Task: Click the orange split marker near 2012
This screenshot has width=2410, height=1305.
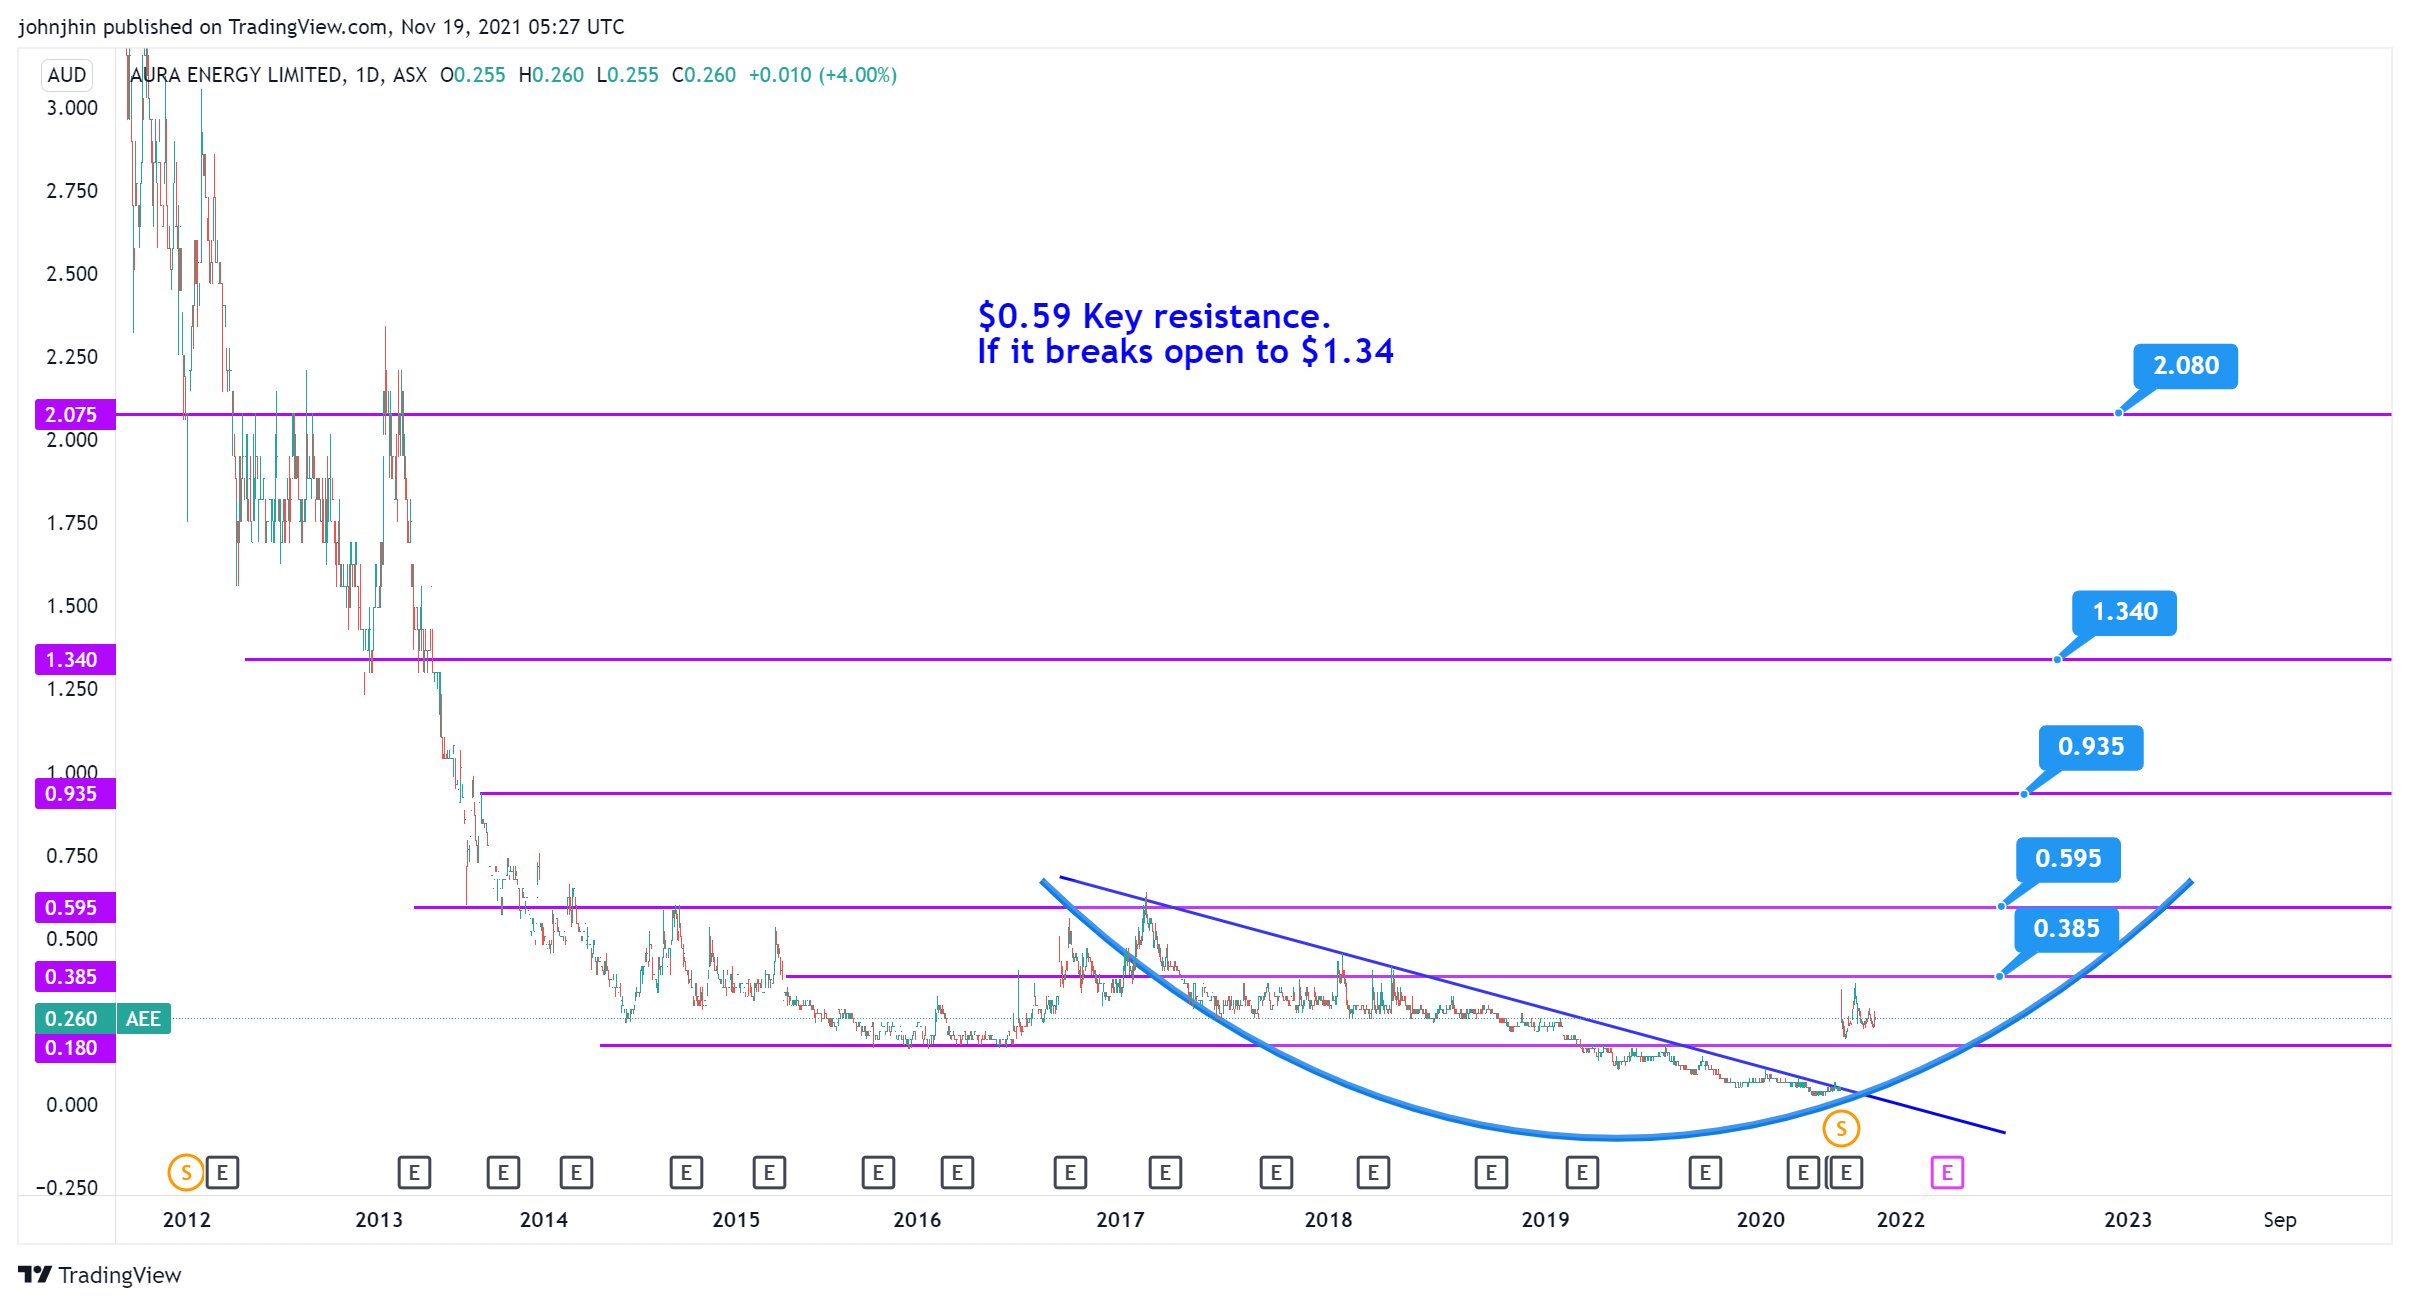Action: click(x=185, y=1172)
